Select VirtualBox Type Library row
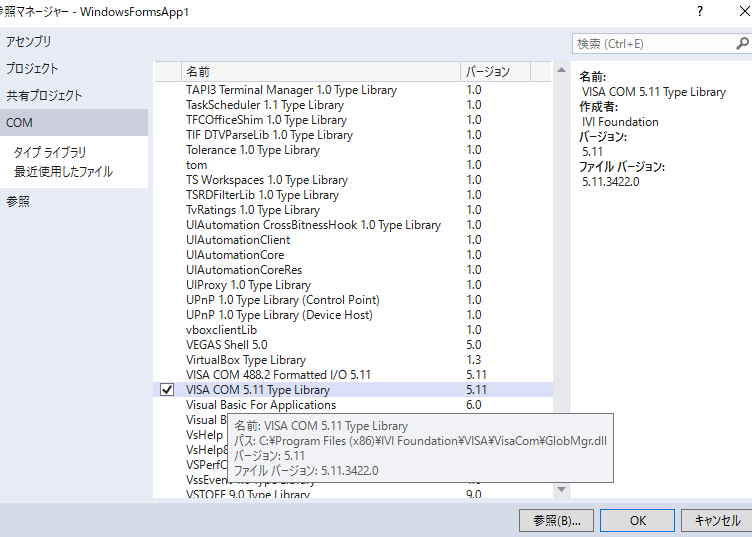752x537 pixels. pos(352,360)
